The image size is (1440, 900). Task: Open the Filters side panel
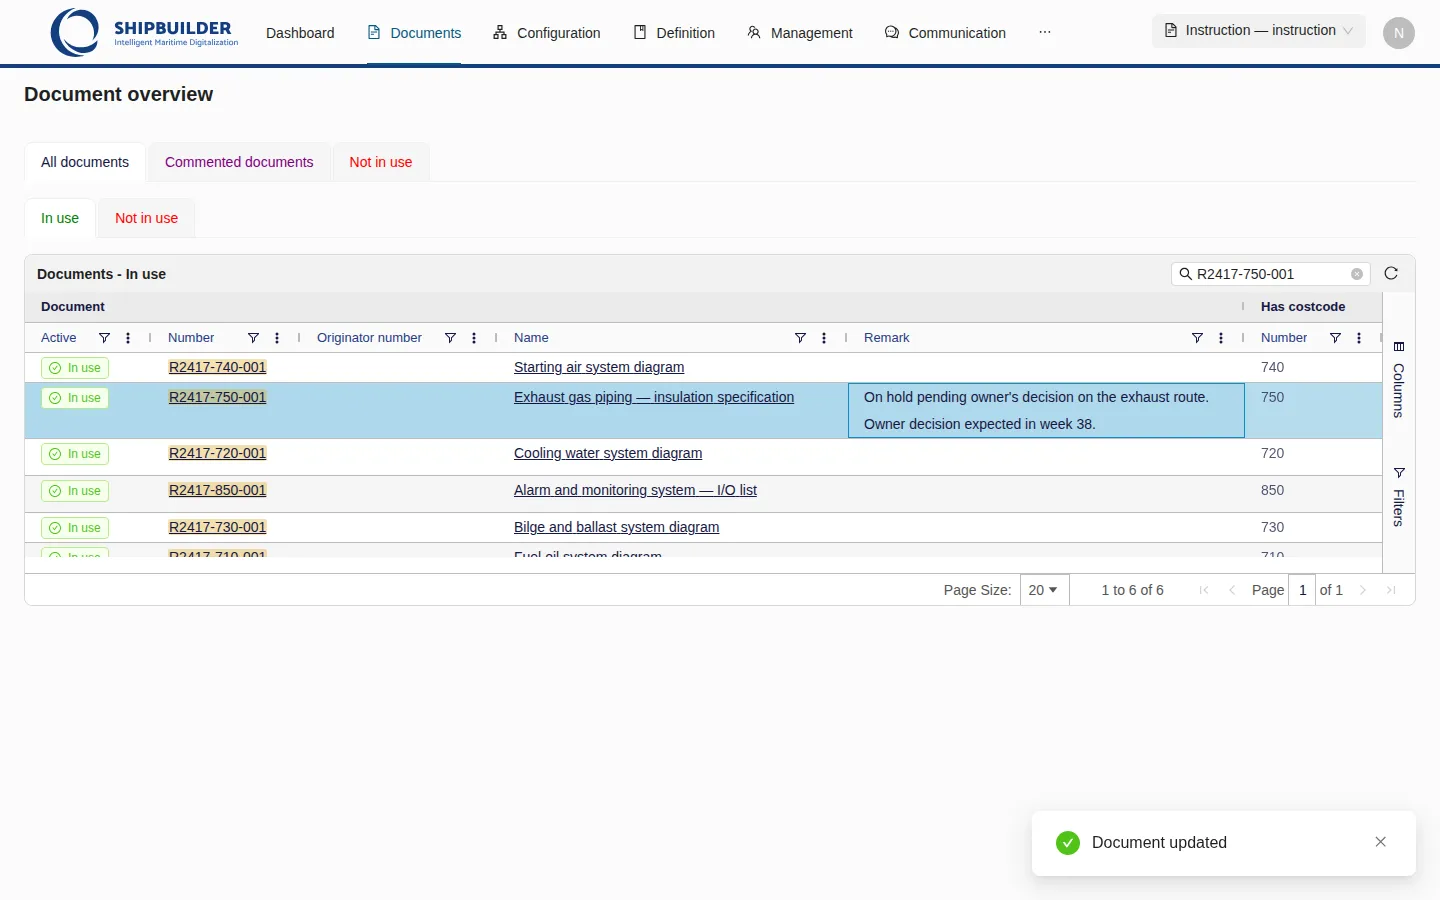[1399, 496]
